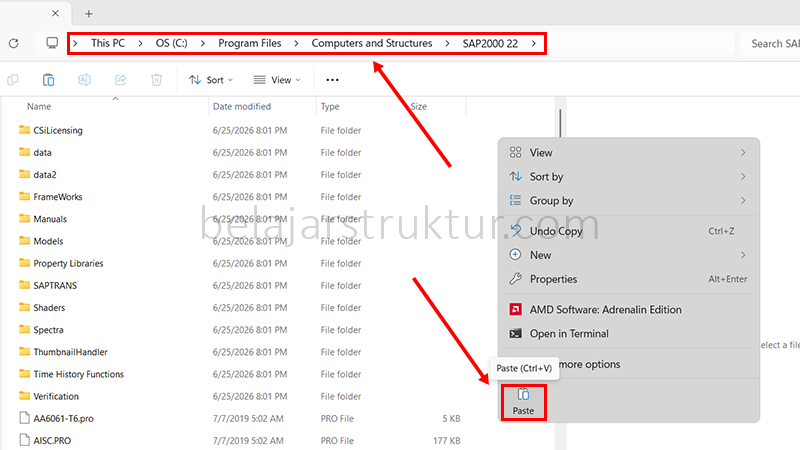Expand chevron after SAP2000 22 breadcrumb
Viewport: 800px width, 450px height.
pyautogui.click(x=534, y=43)
